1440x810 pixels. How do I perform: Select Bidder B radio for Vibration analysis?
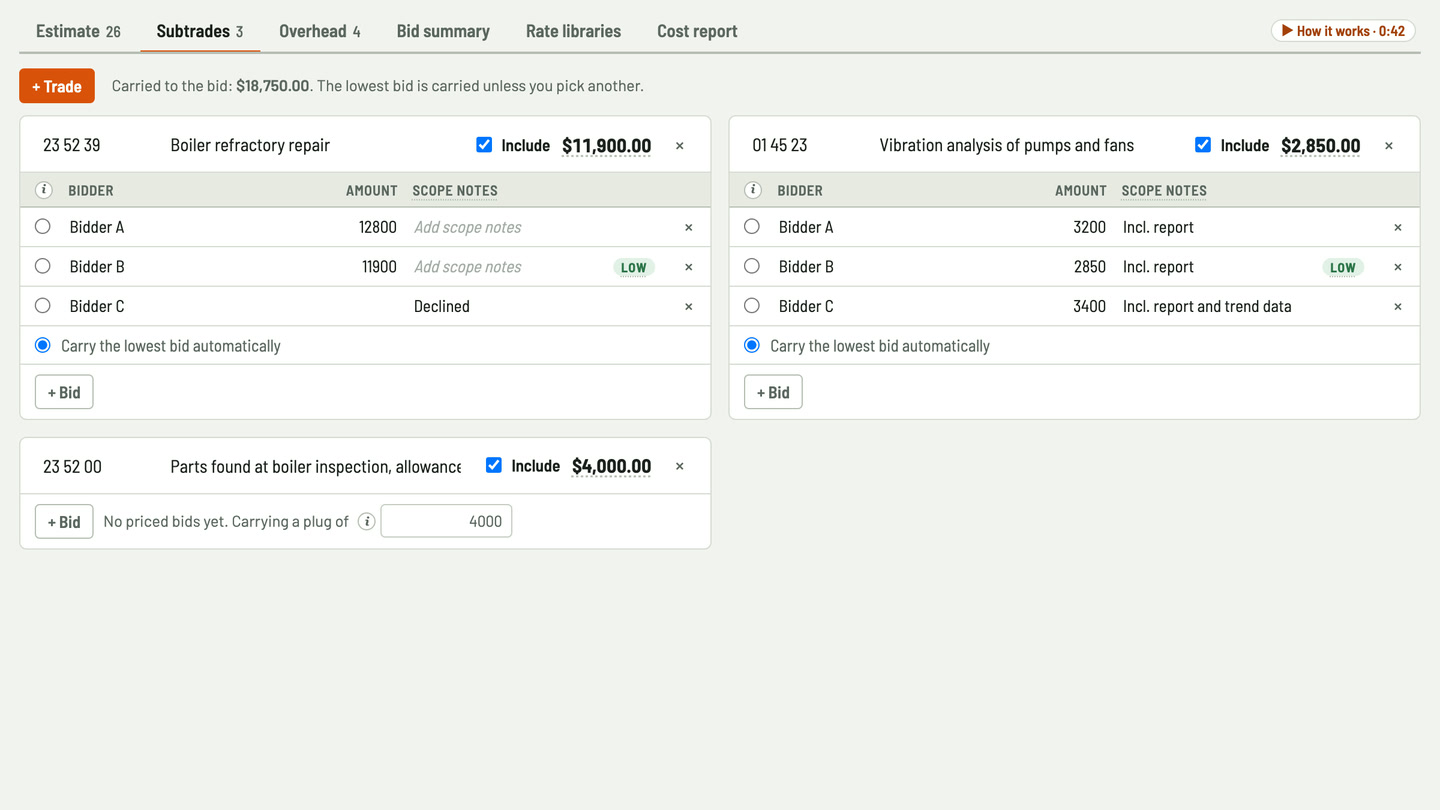tap(752, 266)
